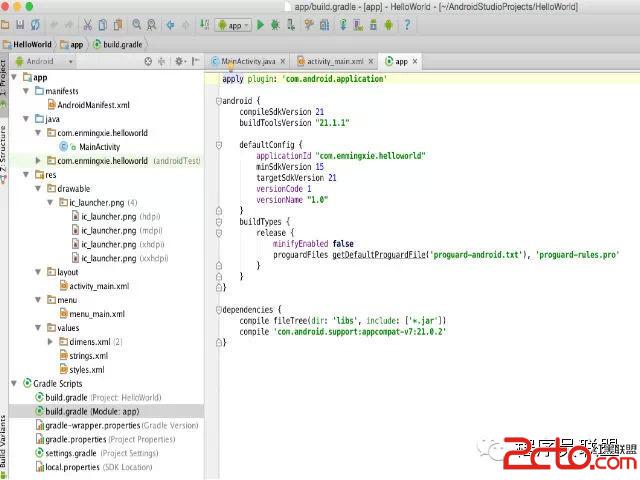Open the app run configuration dropdown
The image size is (640, 480).
coord(233,25)
